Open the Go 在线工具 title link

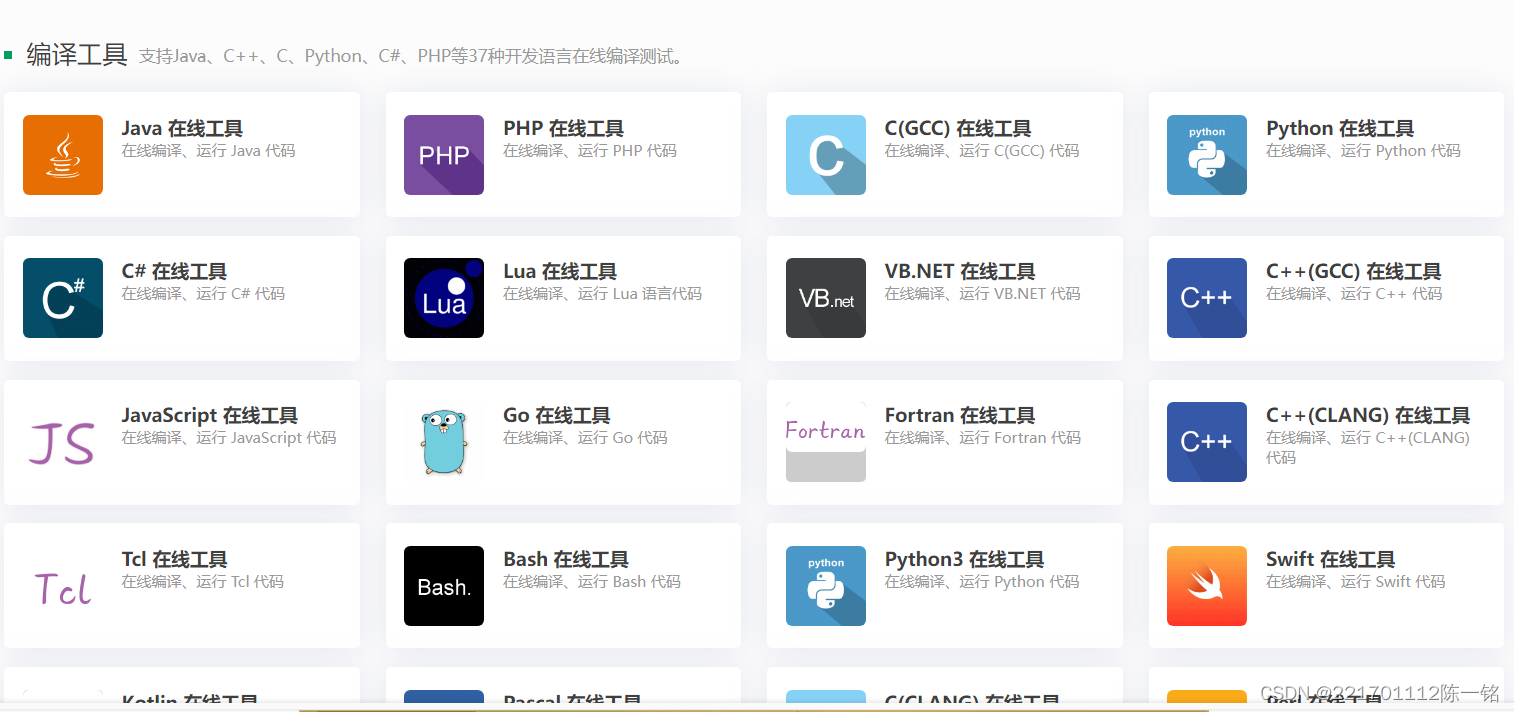point(557,415)
